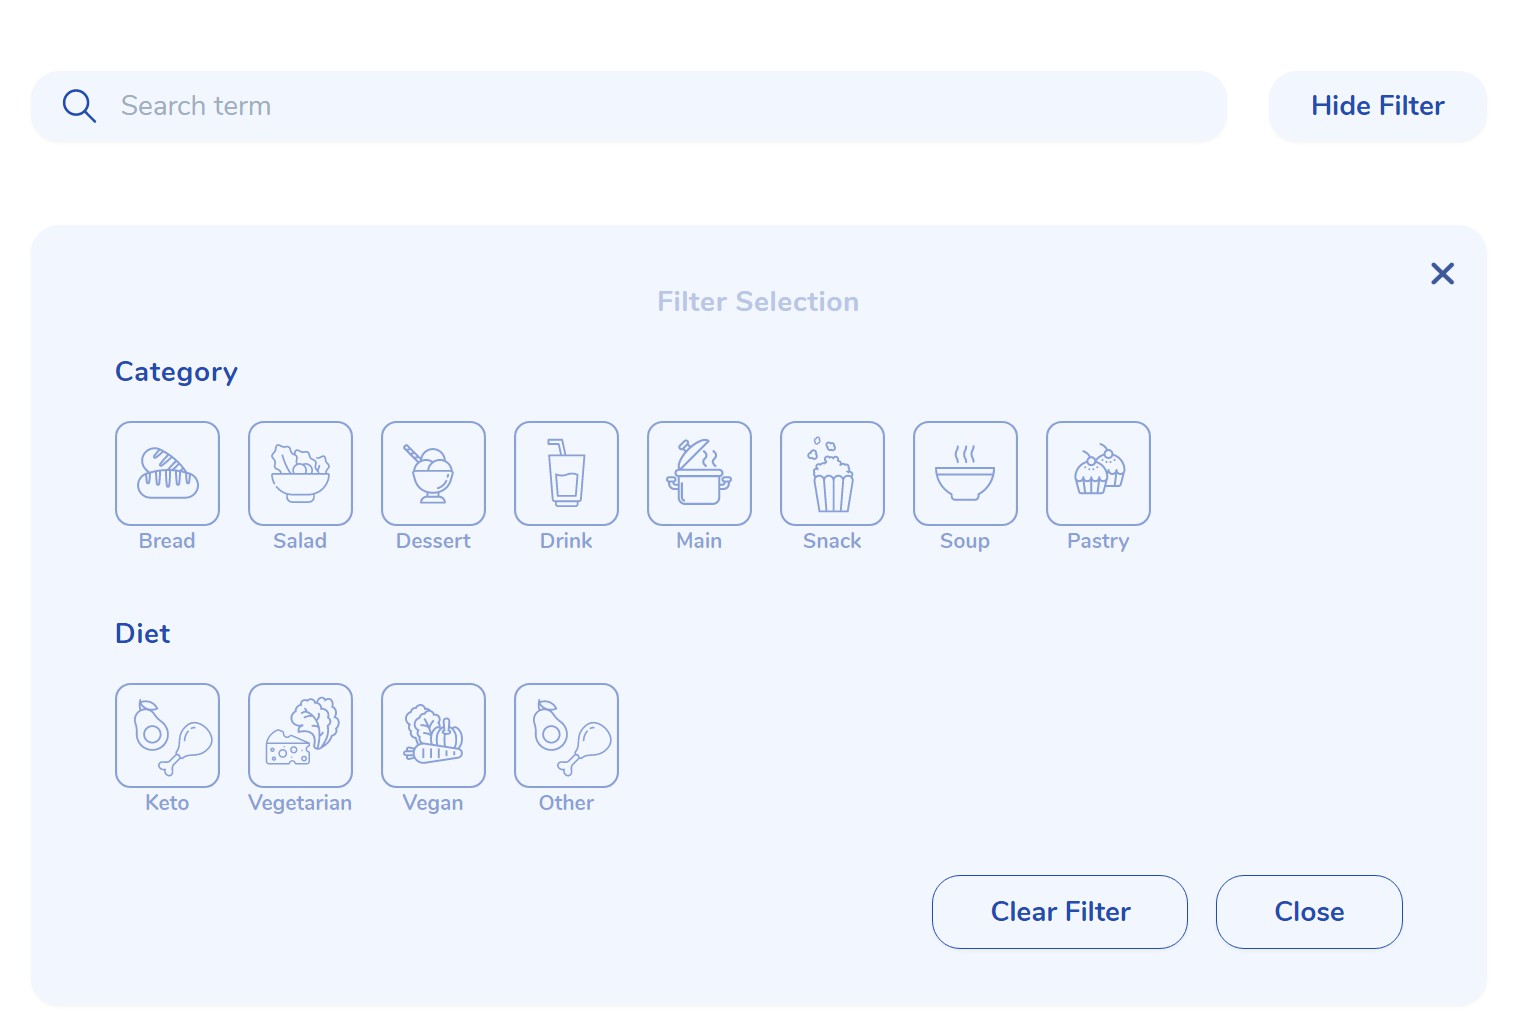
Task: Choose the Salad category icon
Action: (x=300, y=473)
